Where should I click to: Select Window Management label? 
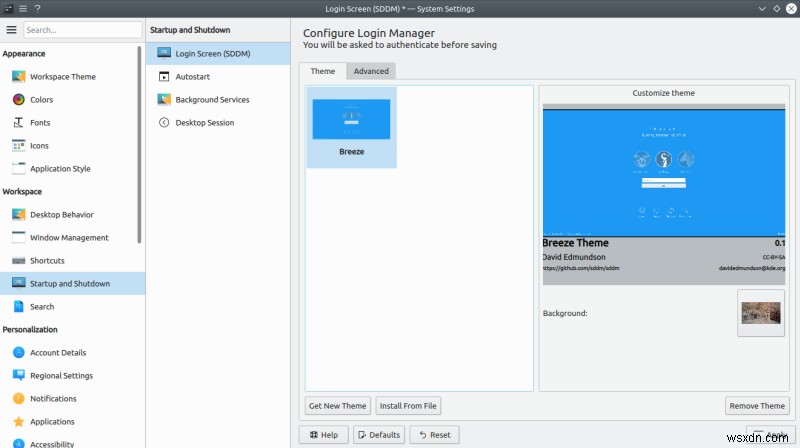[69, 237]
